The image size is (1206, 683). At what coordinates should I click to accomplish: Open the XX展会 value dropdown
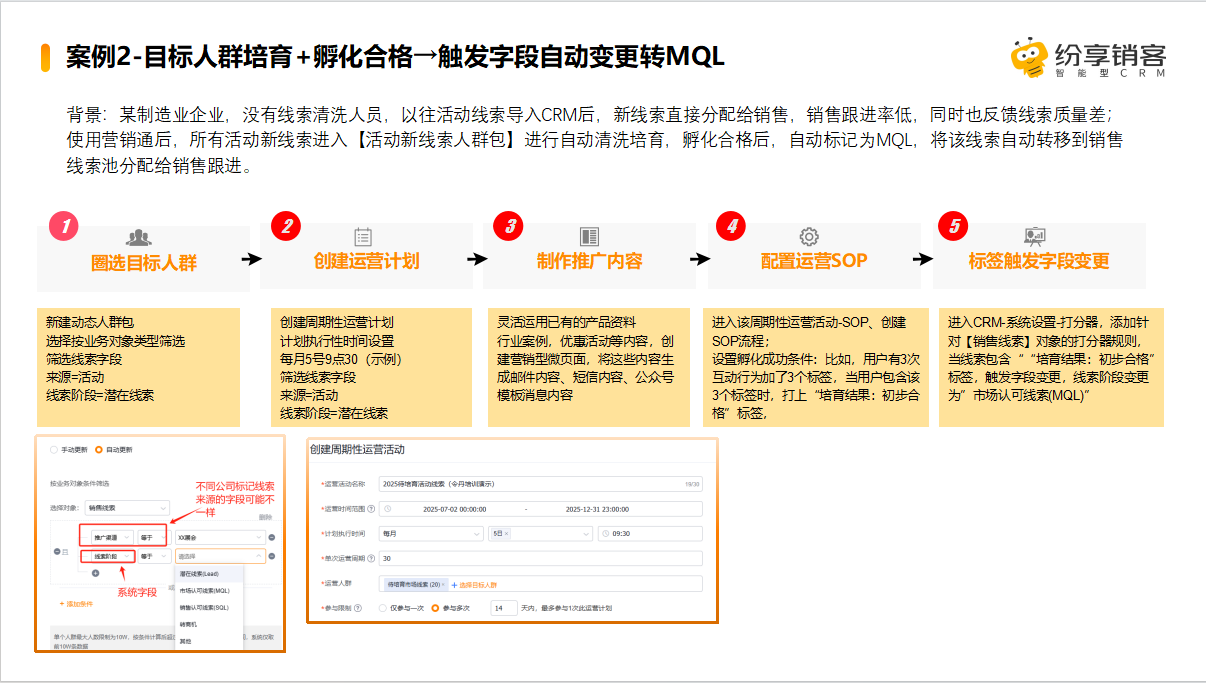220,537
